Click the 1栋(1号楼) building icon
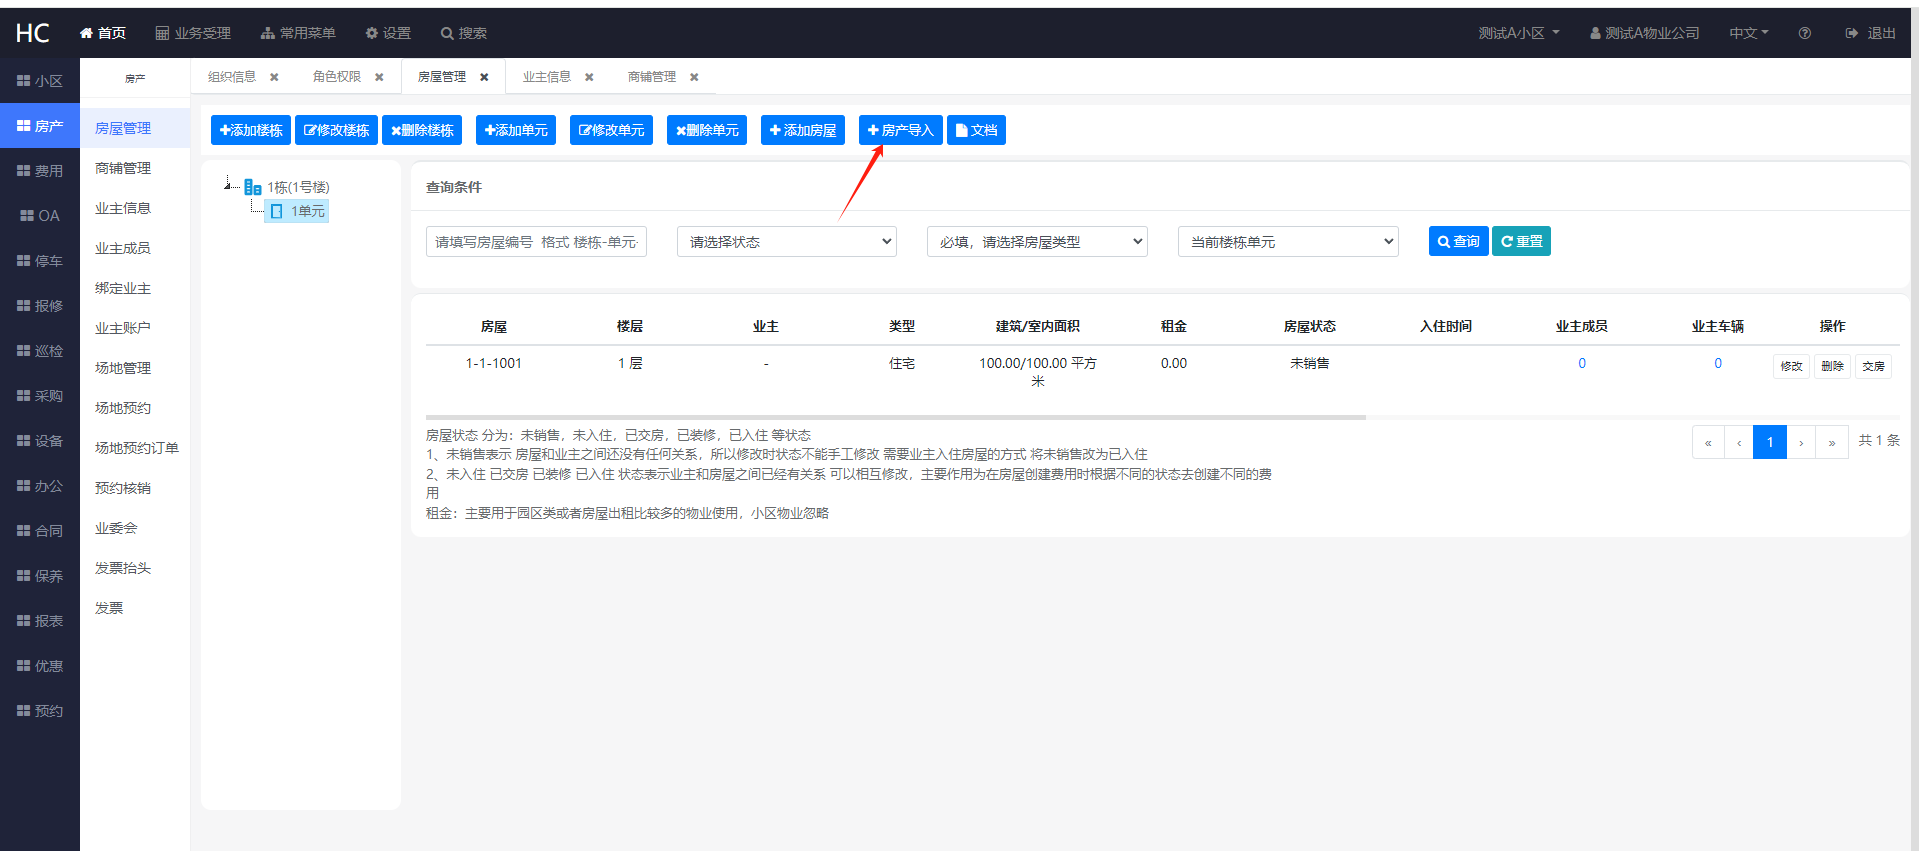Image resolution: width=1919 pixels, height=851 pixels. [x=253, y=187]
